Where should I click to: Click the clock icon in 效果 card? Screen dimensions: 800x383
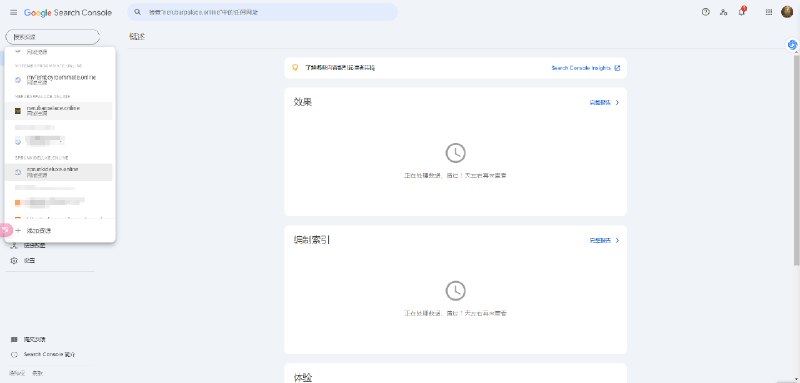click(456, 152)
